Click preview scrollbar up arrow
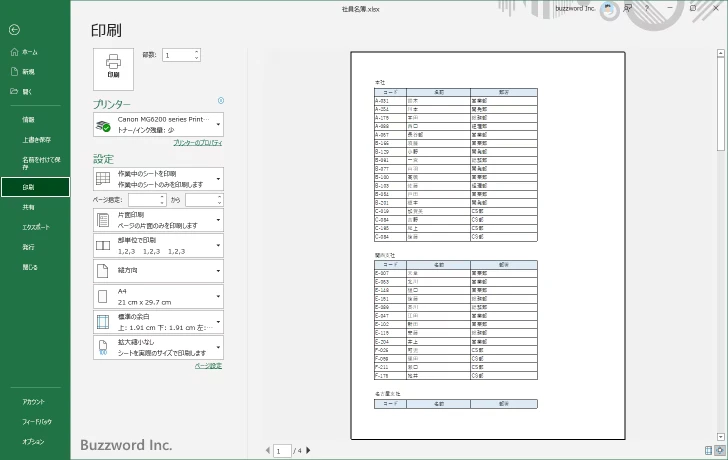 point(721,53)
